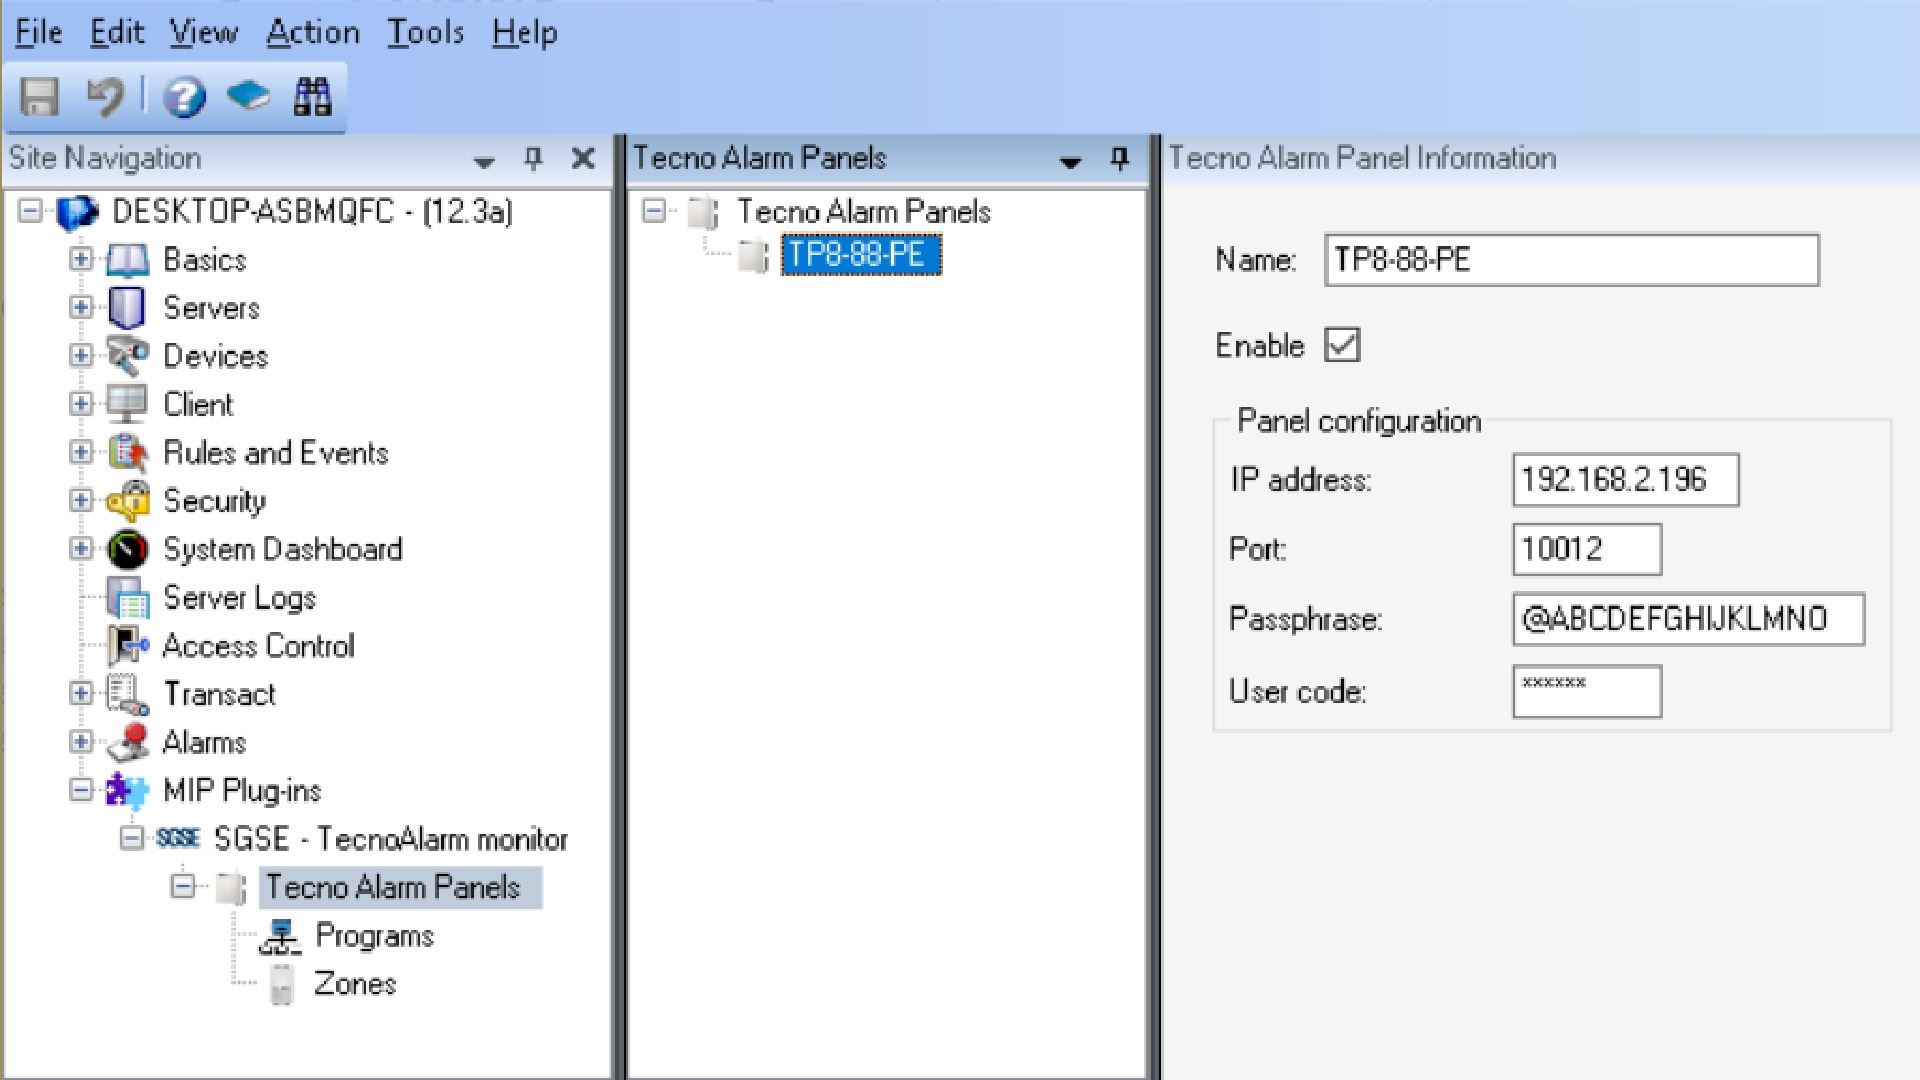Screen dimensions: 1920x1080
Task: Click the Passphrase field showing passphrase value
Action: point(1688,618)
